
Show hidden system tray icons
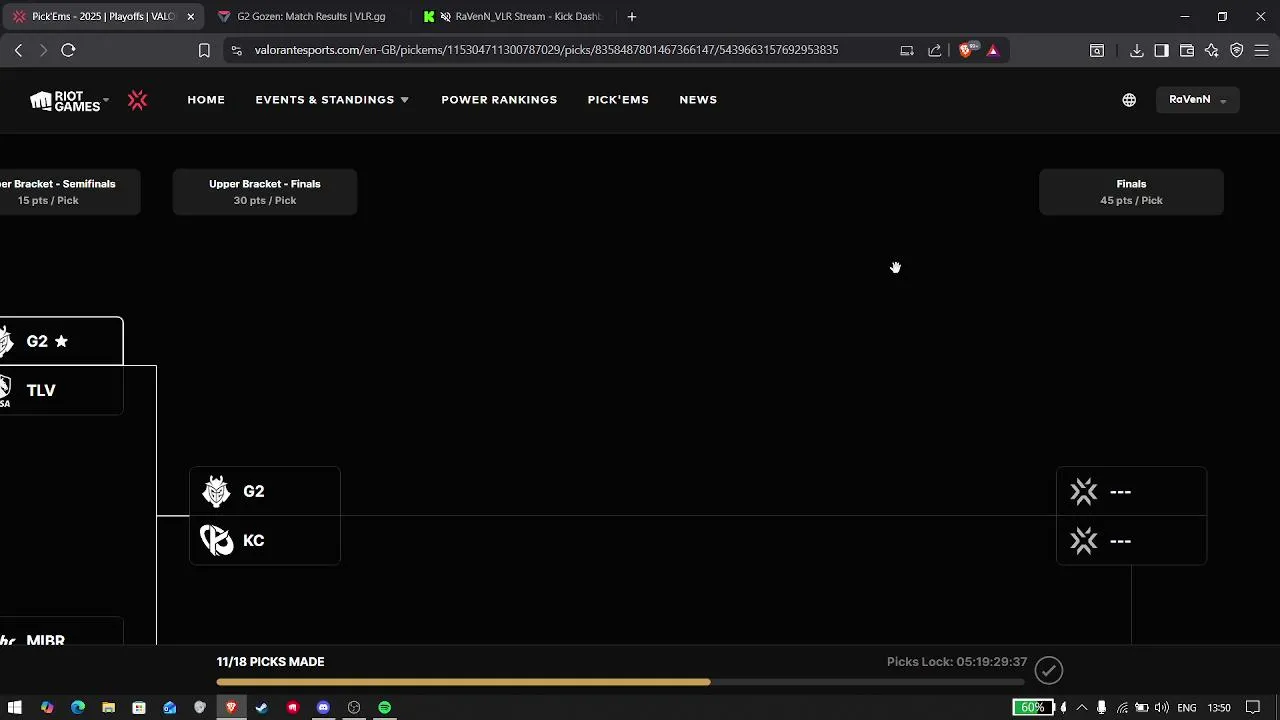(x=1082, y=708)
